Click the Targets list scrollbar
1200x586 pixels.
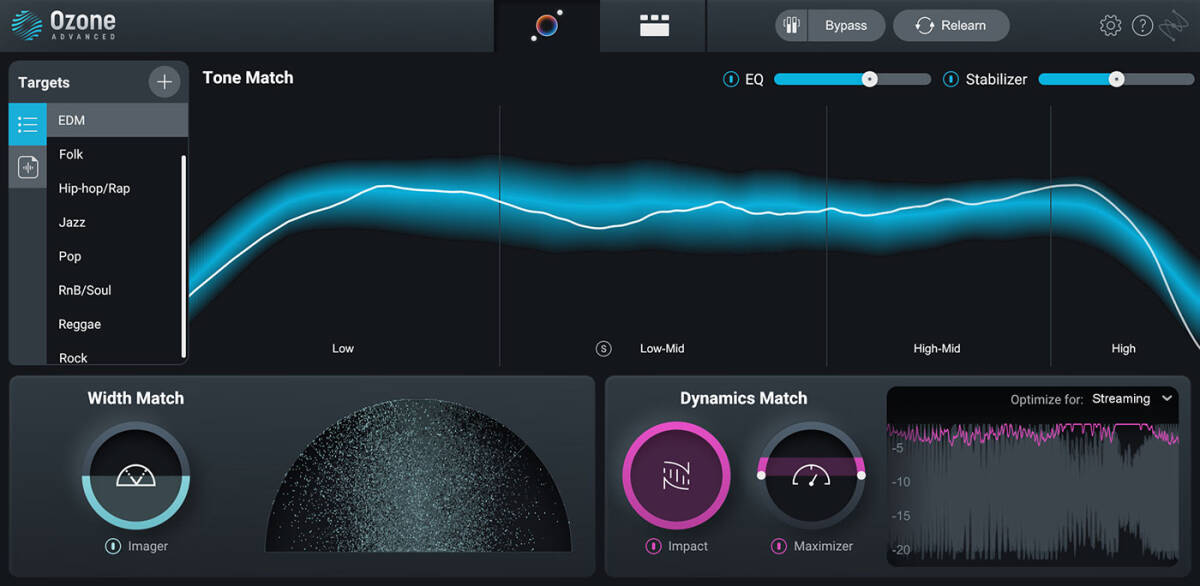[183, 256]
